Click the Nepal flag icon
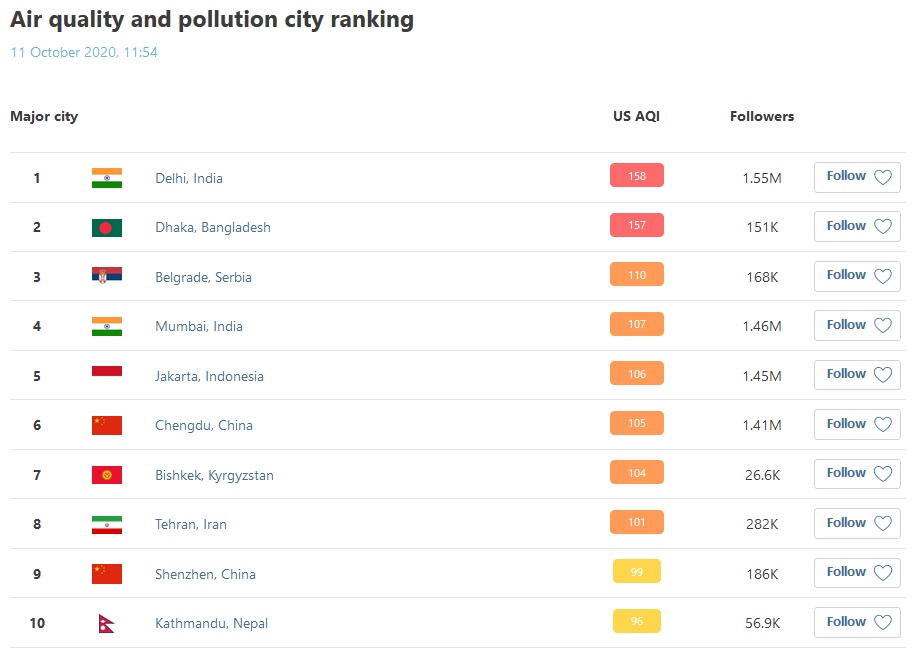The image size is (914, 653). [x=106, y=623]
